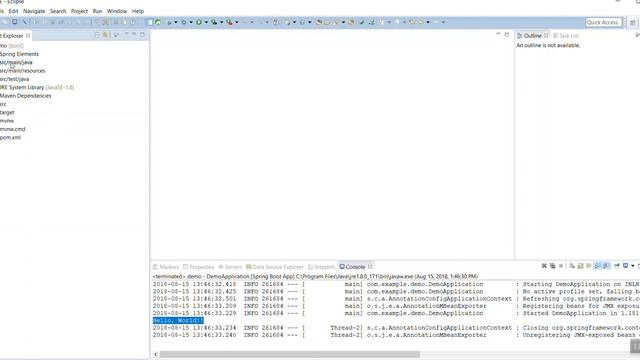
Task: Select Maven Dependencies in the tree
Action: click(26, 96)
